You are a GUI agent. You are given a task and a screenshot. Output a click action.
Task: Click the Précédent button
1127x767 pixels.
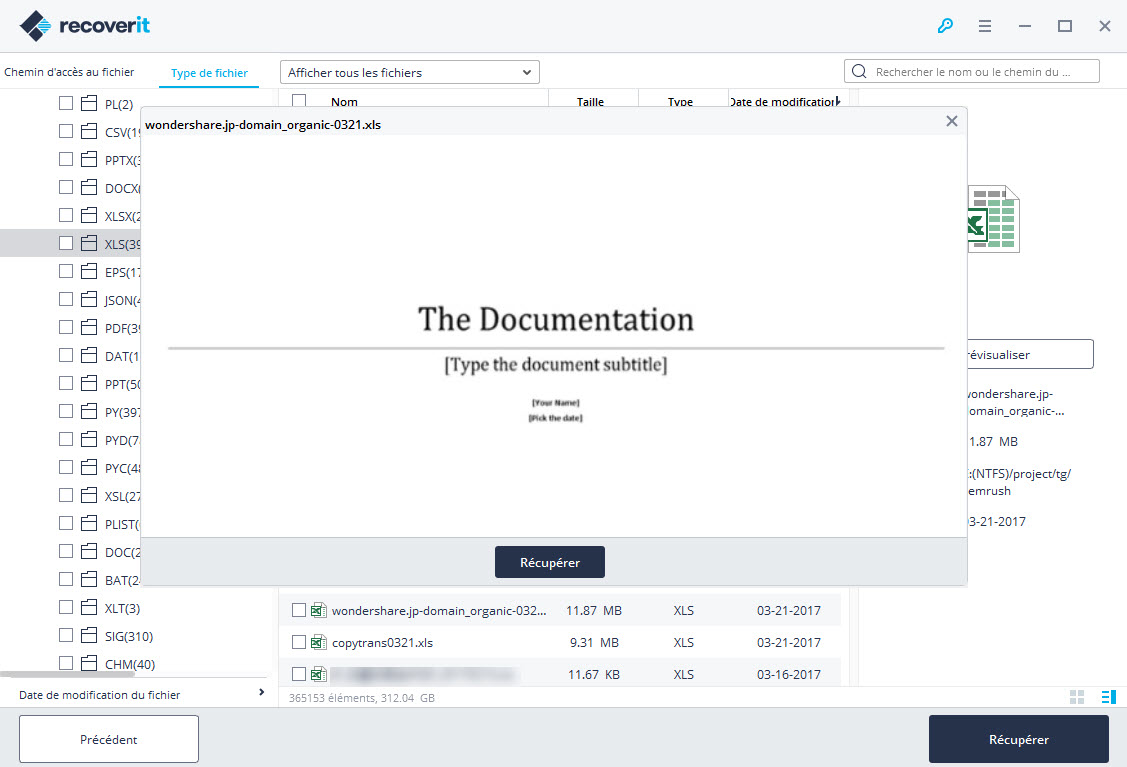pyautogui.click(x=109, y=739)
